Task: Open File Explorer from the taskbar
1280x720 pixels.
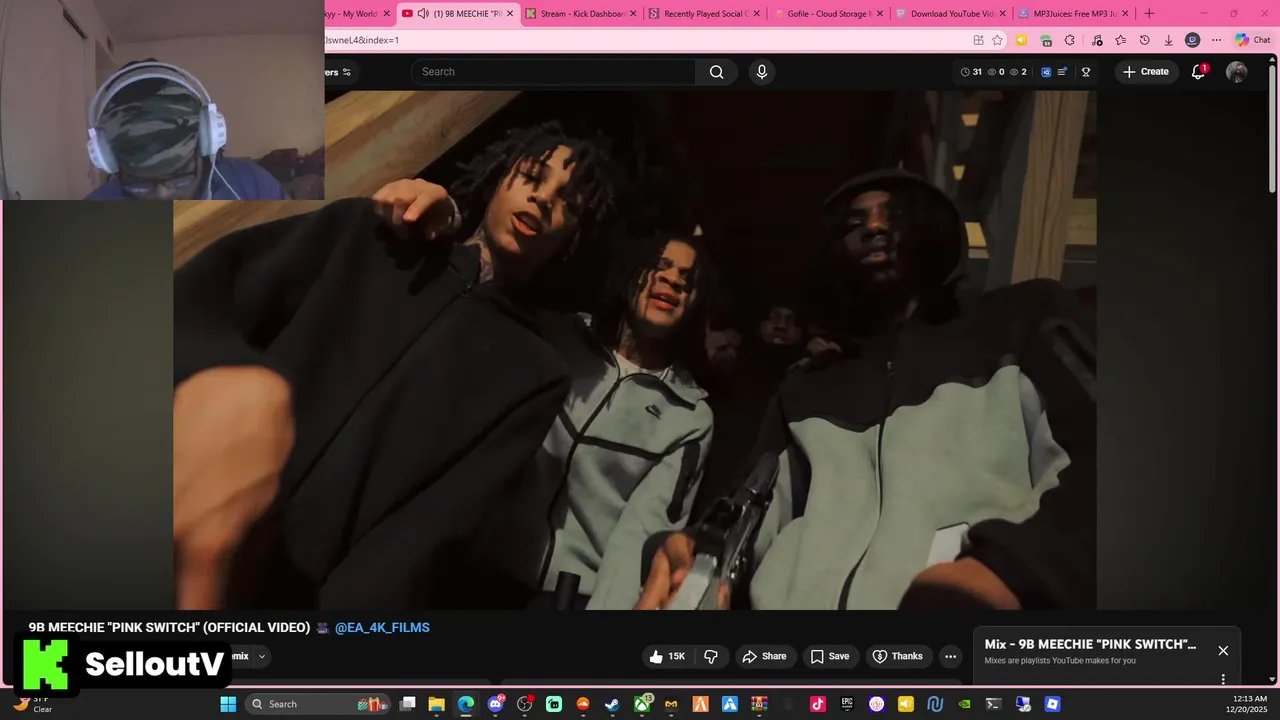Action: 436,704
